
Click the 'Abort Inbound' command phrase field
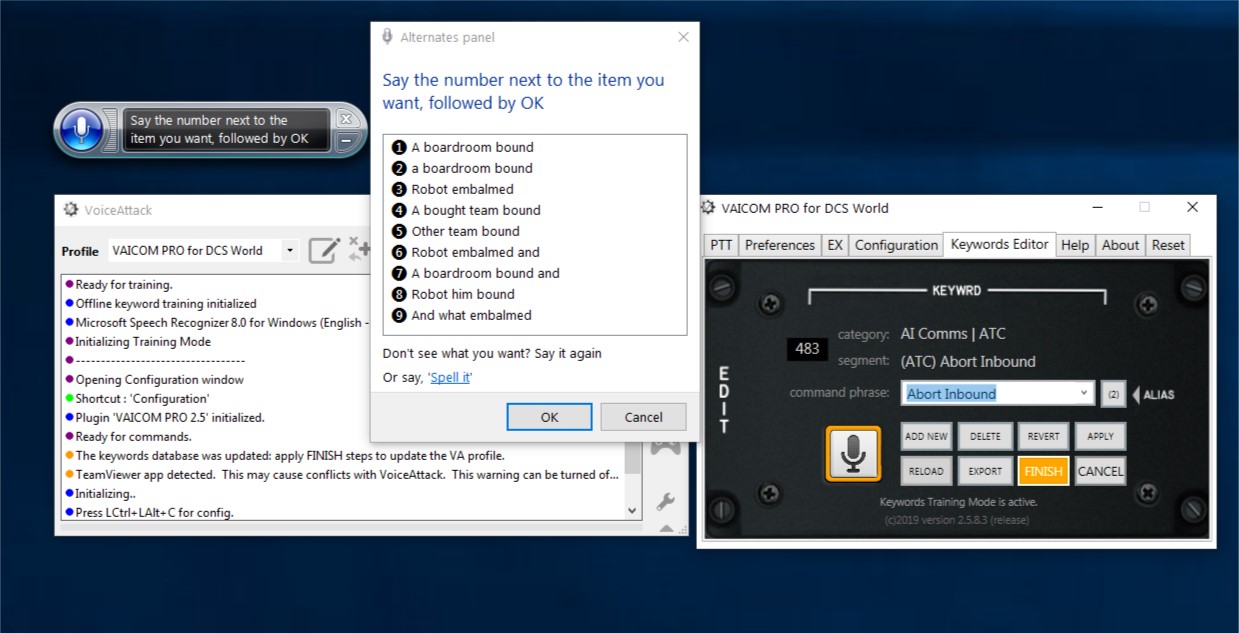tap(988, 393)
